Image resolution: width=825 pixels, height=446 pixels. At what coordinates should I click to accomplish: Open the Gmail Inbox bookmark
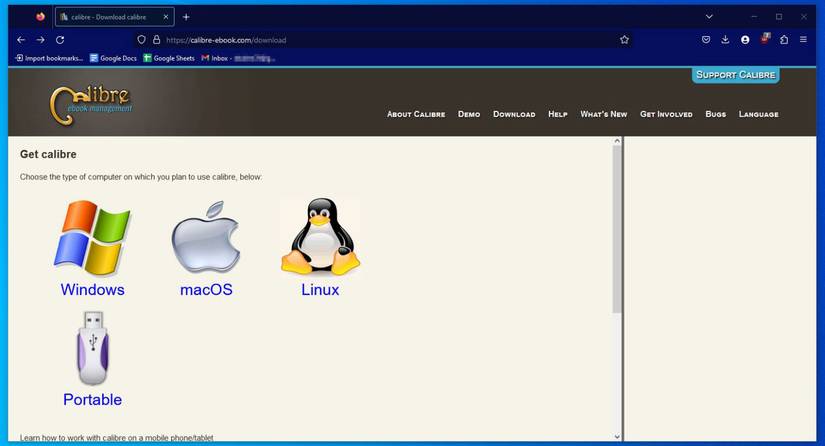[x=238, y=58]
